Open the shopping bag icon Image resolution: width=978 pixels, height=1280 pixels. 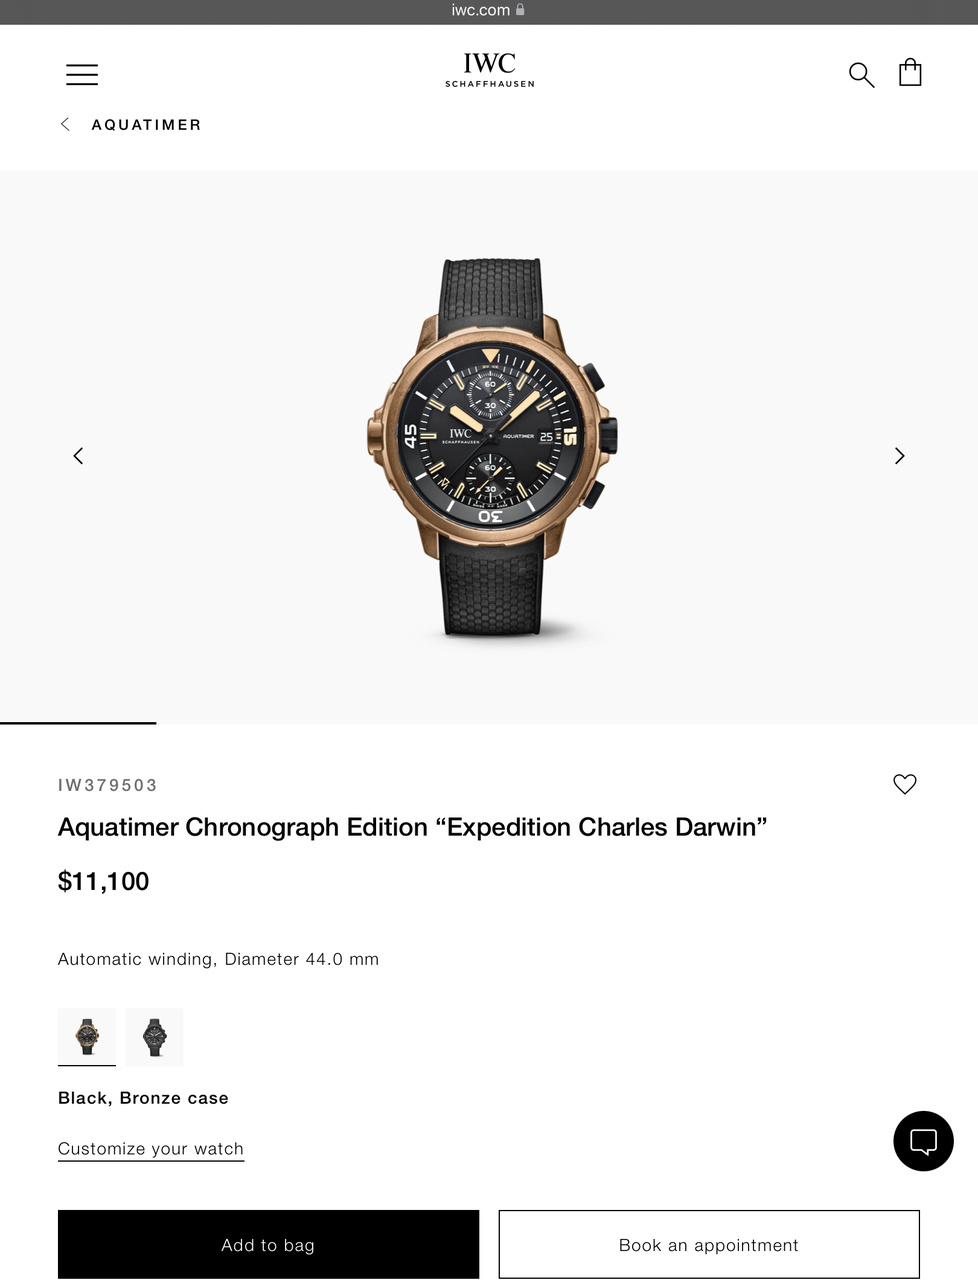click(910, 72)
